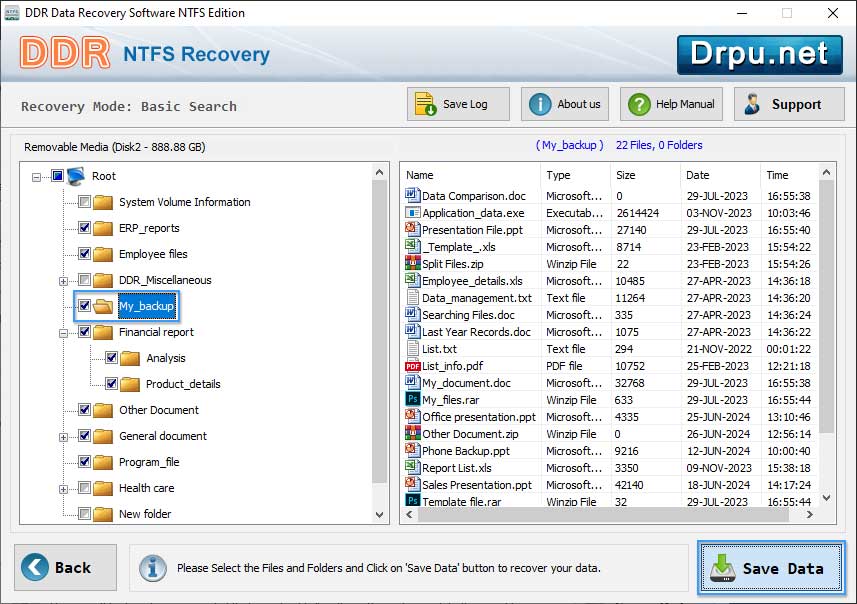Viewport: 857px width, 604px height.
Task: Open the Drpu.net banner link
Action: (x=760, y=55)
